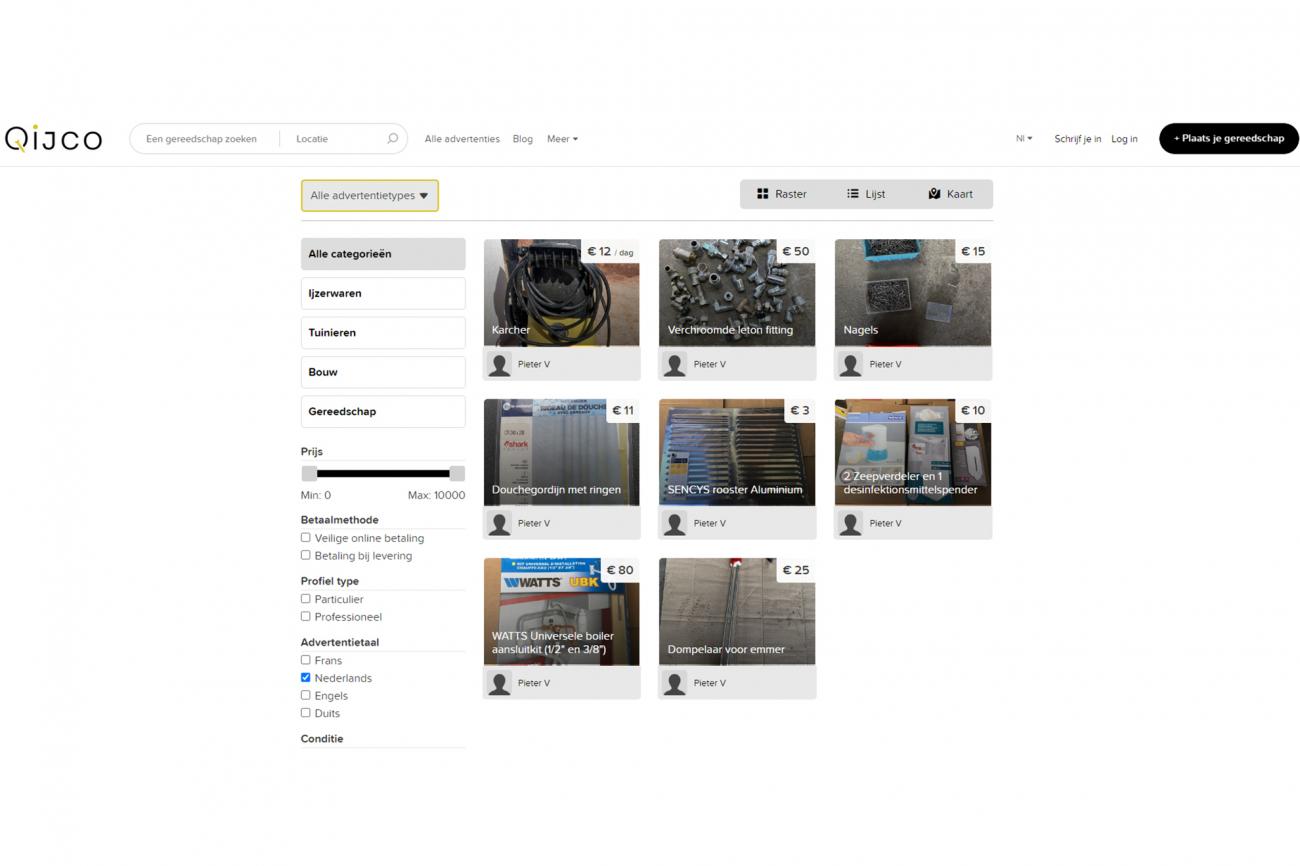Select the Gereedschap category
The width and height of the screenshot is (1300, 866).
[x=383, y=412]
